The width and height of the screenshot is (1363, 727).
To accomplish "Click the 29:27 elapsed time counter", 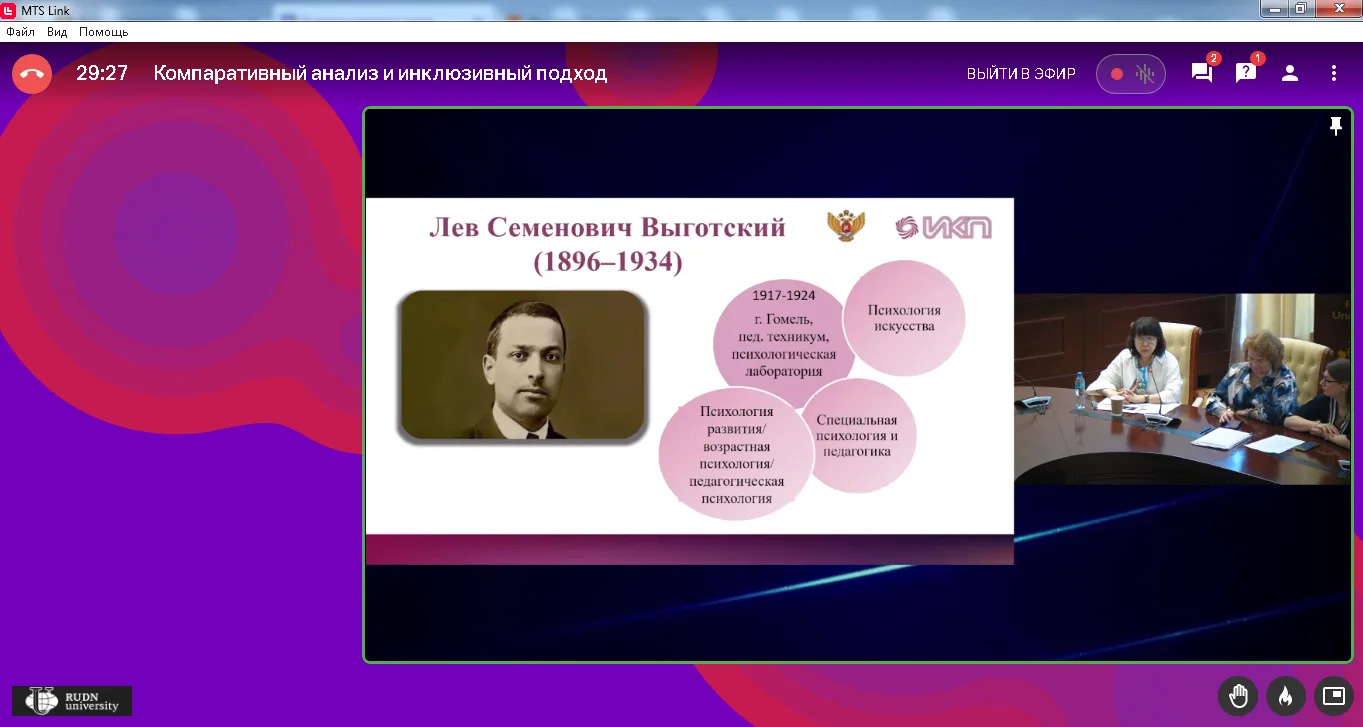I will 102,74.
